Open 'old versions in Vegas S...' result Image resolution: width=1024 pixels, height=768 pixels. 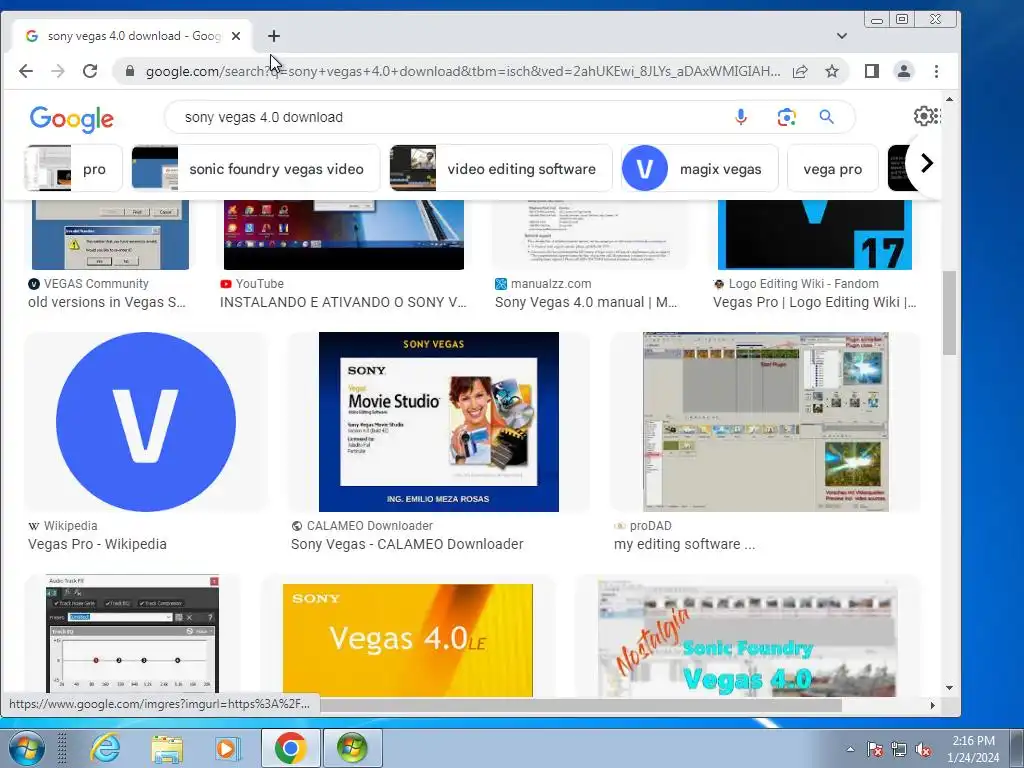pyautogui.click(x=106, y=302)
